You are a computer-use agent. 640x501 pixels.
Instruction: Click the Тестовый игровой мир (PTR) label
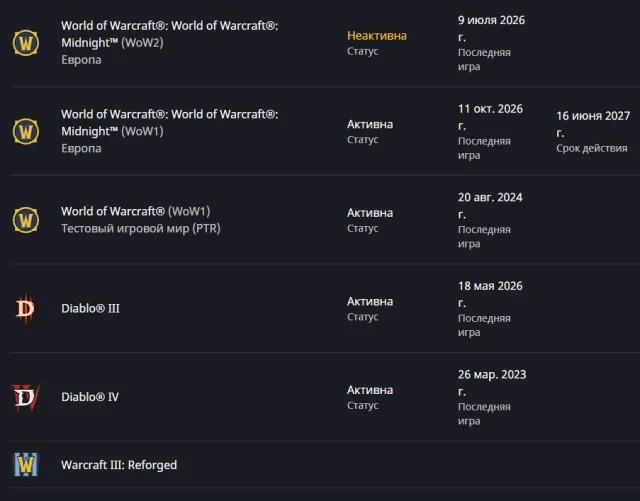tap(141, 228)
